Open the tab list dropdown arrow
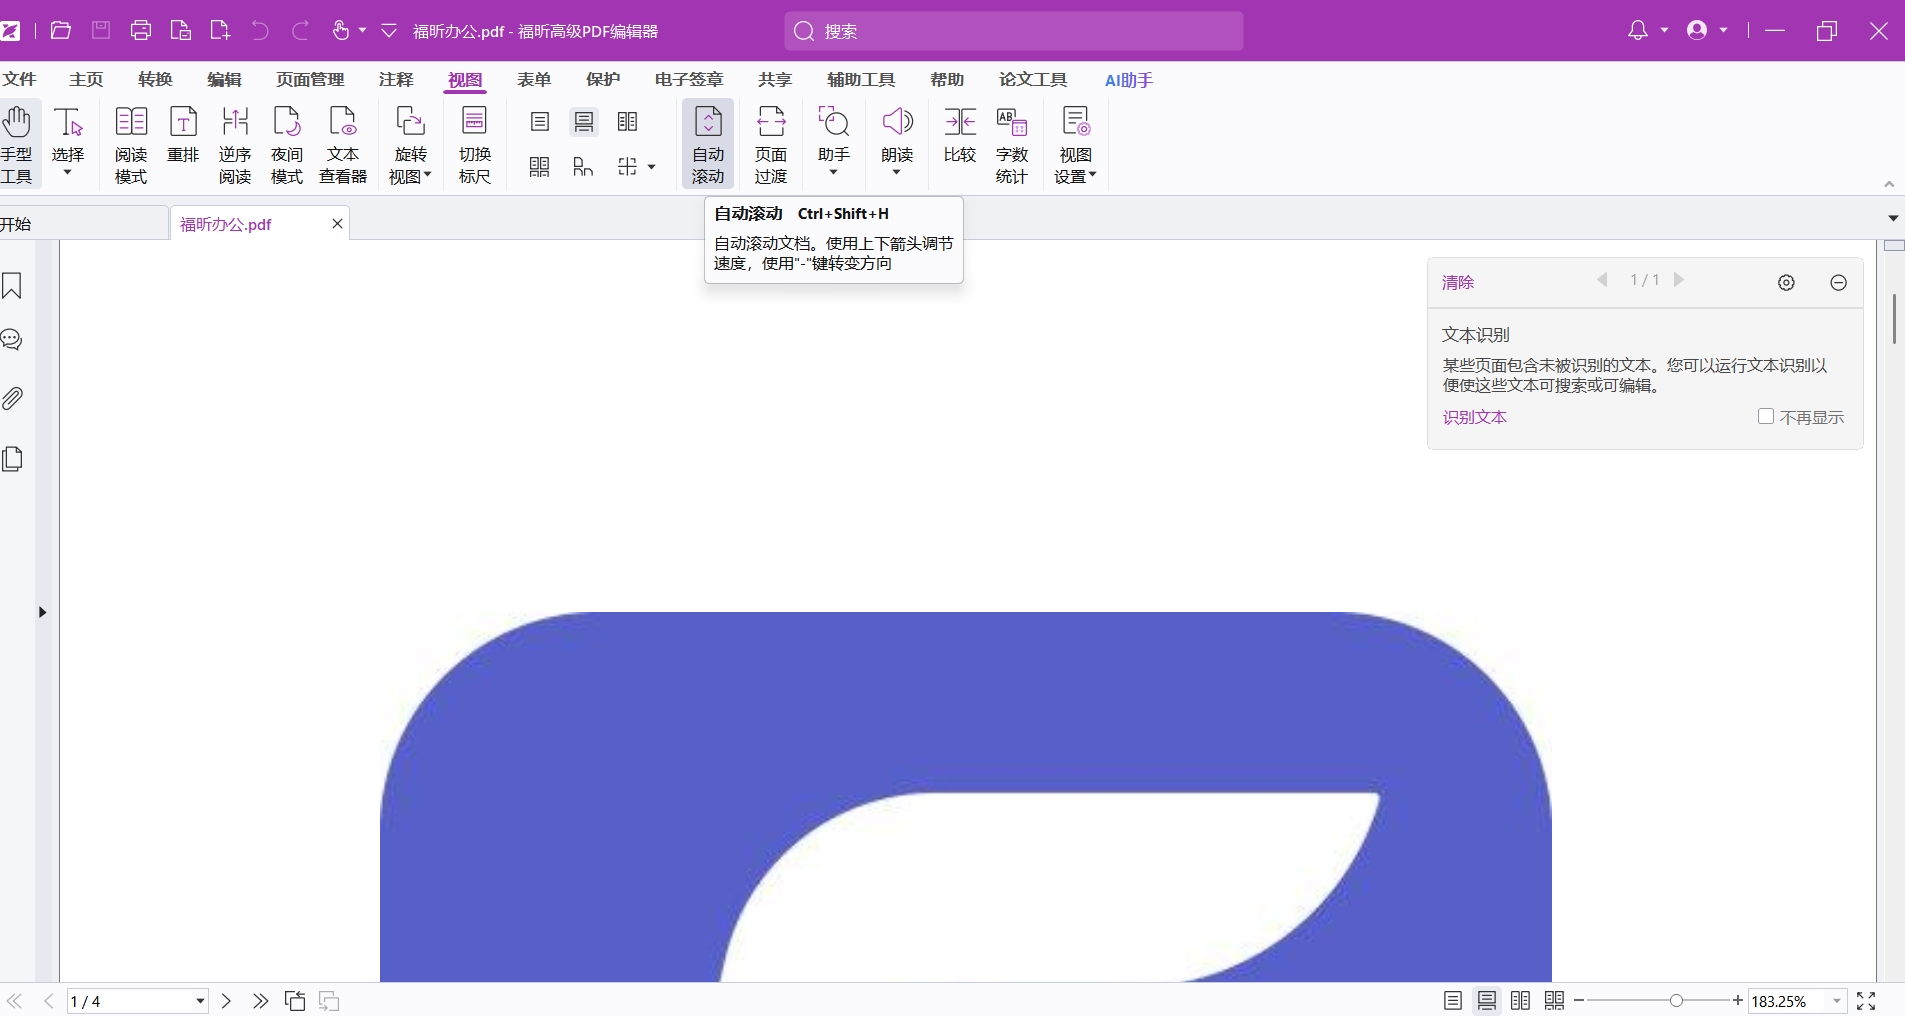This screenshot has height=1016, width=1905. 1893,218
